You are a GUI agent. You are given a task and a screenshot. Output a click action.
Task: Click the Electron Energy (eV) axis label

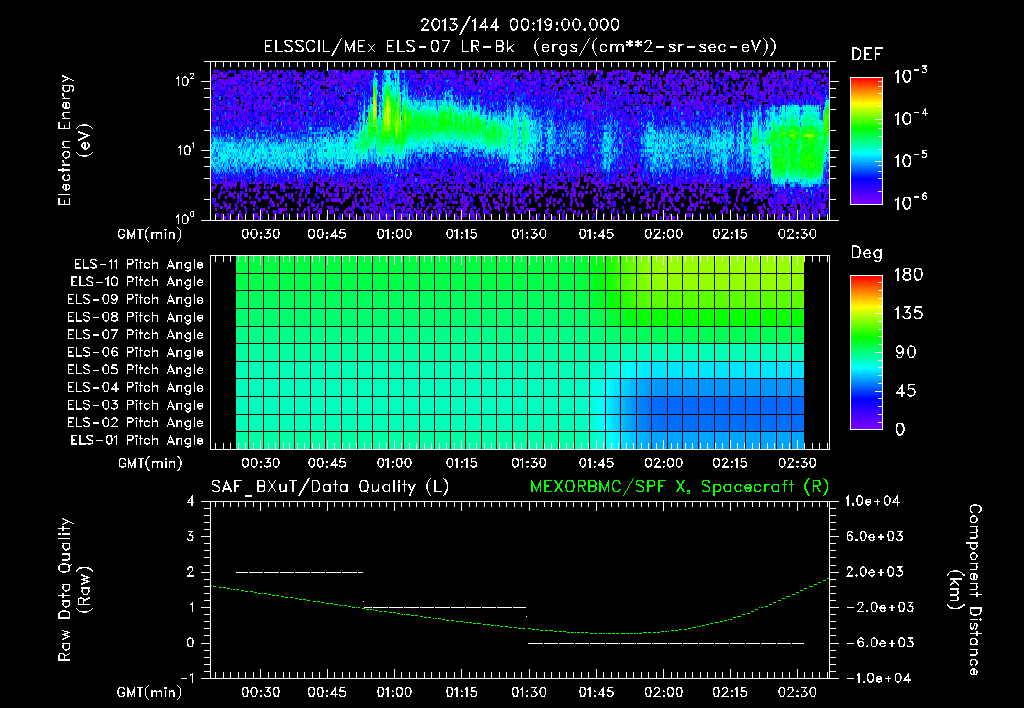(74, 140)
